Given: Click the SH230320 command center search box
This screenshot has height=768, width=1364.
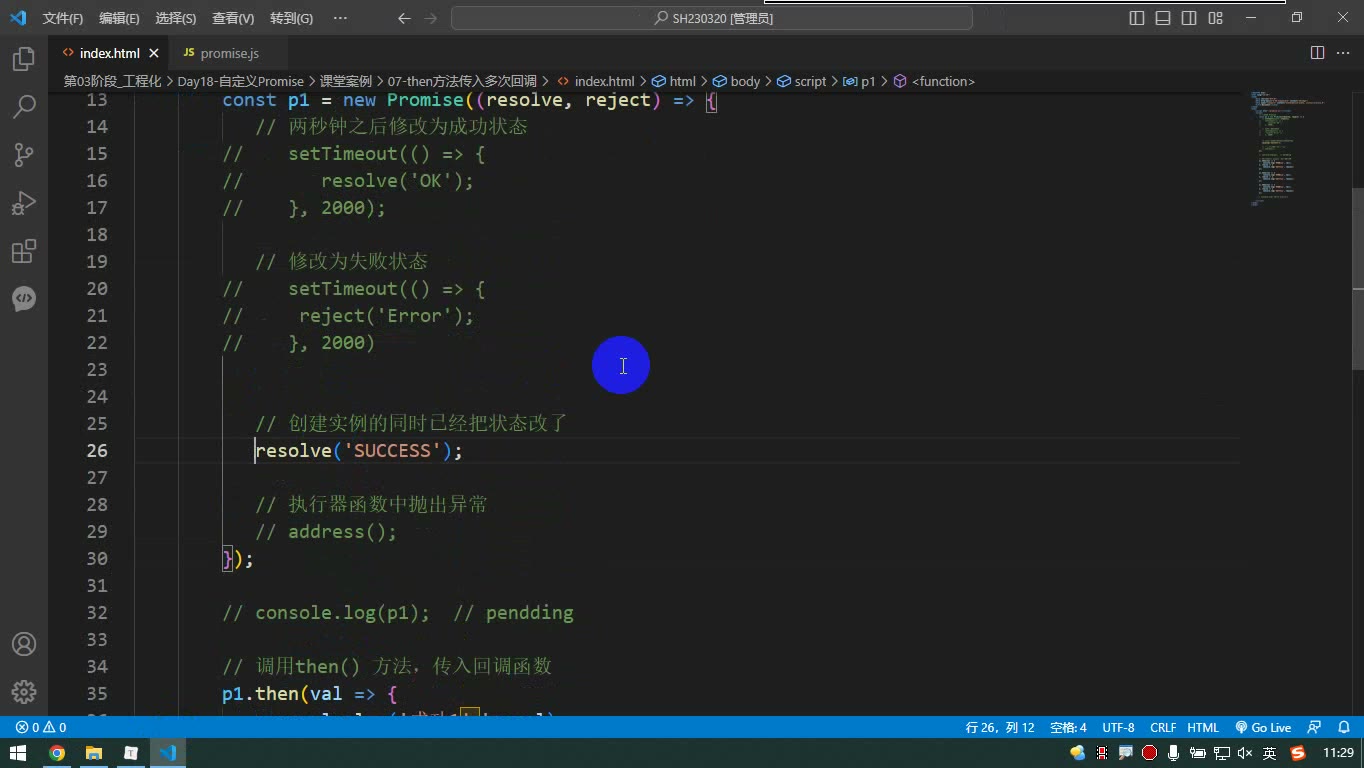Looking at the screenshot, I should [712, 18].
